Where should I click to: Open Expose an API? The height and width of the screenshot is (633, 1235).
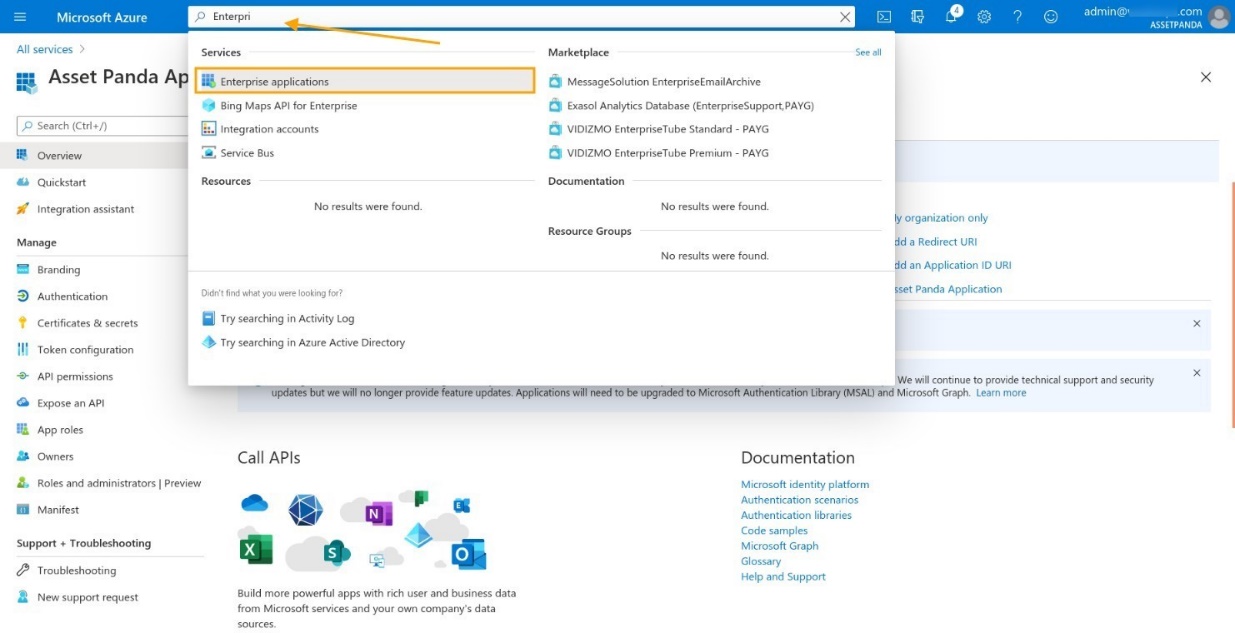70,403
